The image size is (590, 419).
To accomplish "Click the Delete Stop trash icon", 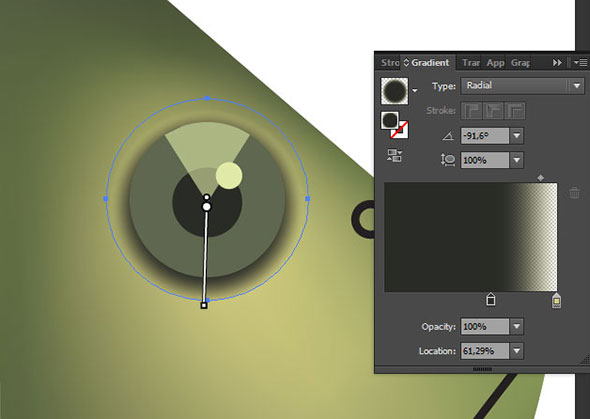I will [x=574, y=193].
